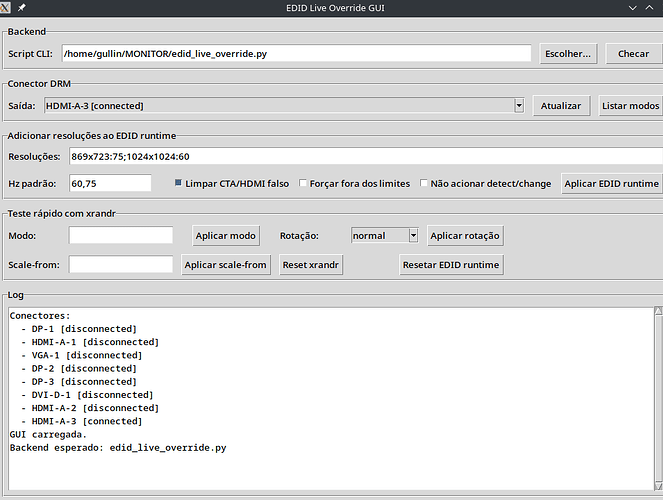Click the Script CLI path input field
Screen dimensions: 663x500
click(296, 54)
